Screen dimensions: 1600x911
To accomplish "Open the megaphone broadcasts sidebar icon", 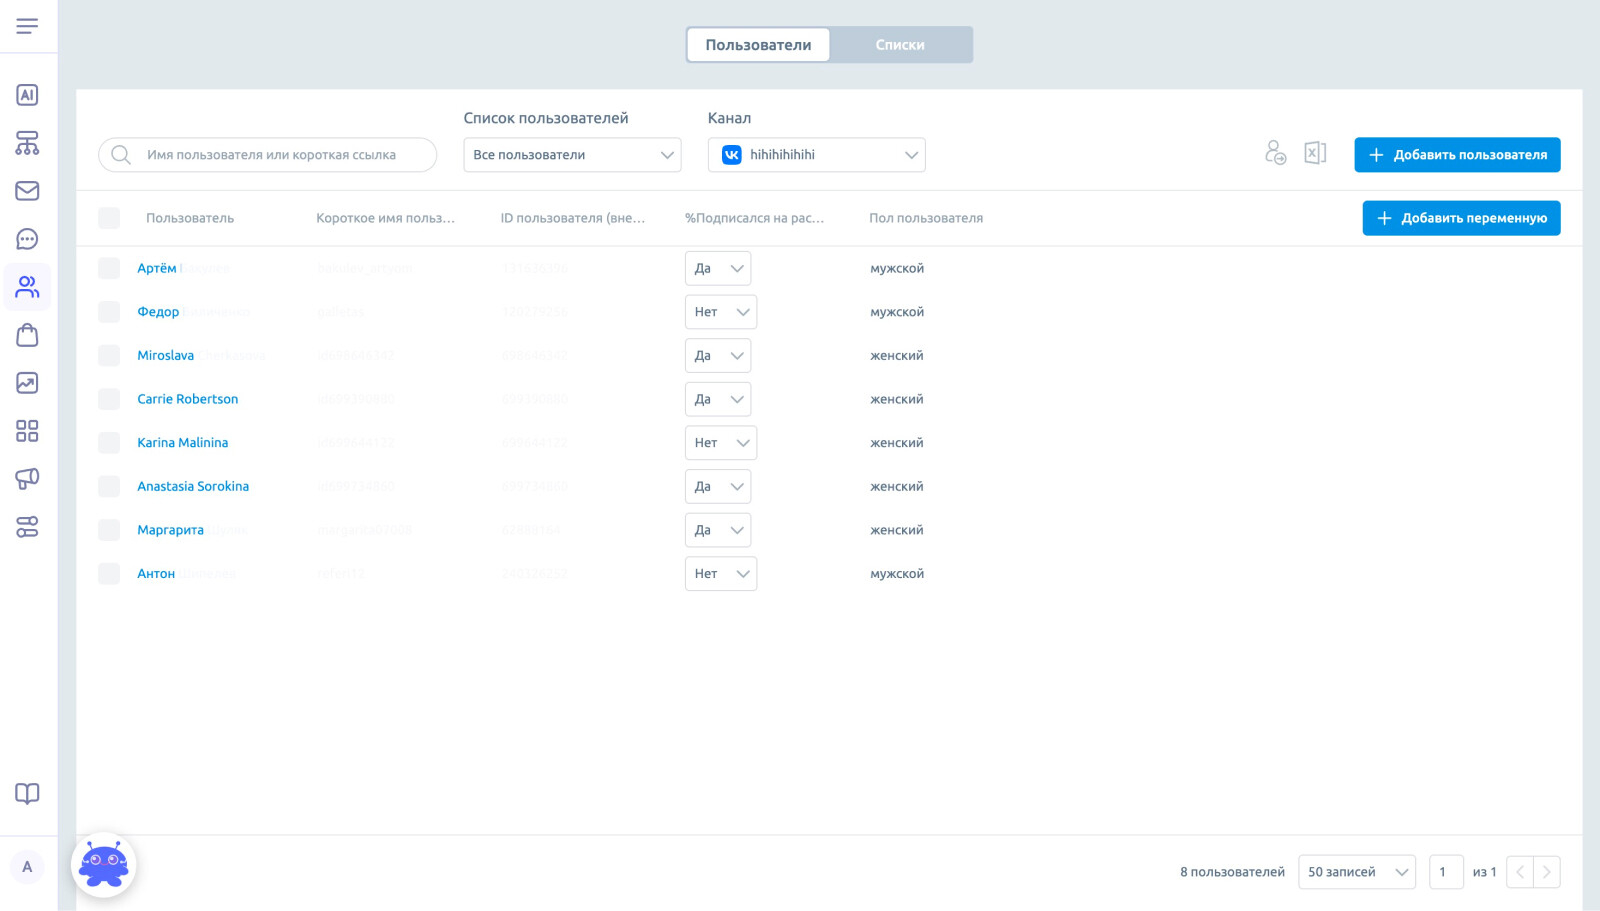I will [27, 479].
